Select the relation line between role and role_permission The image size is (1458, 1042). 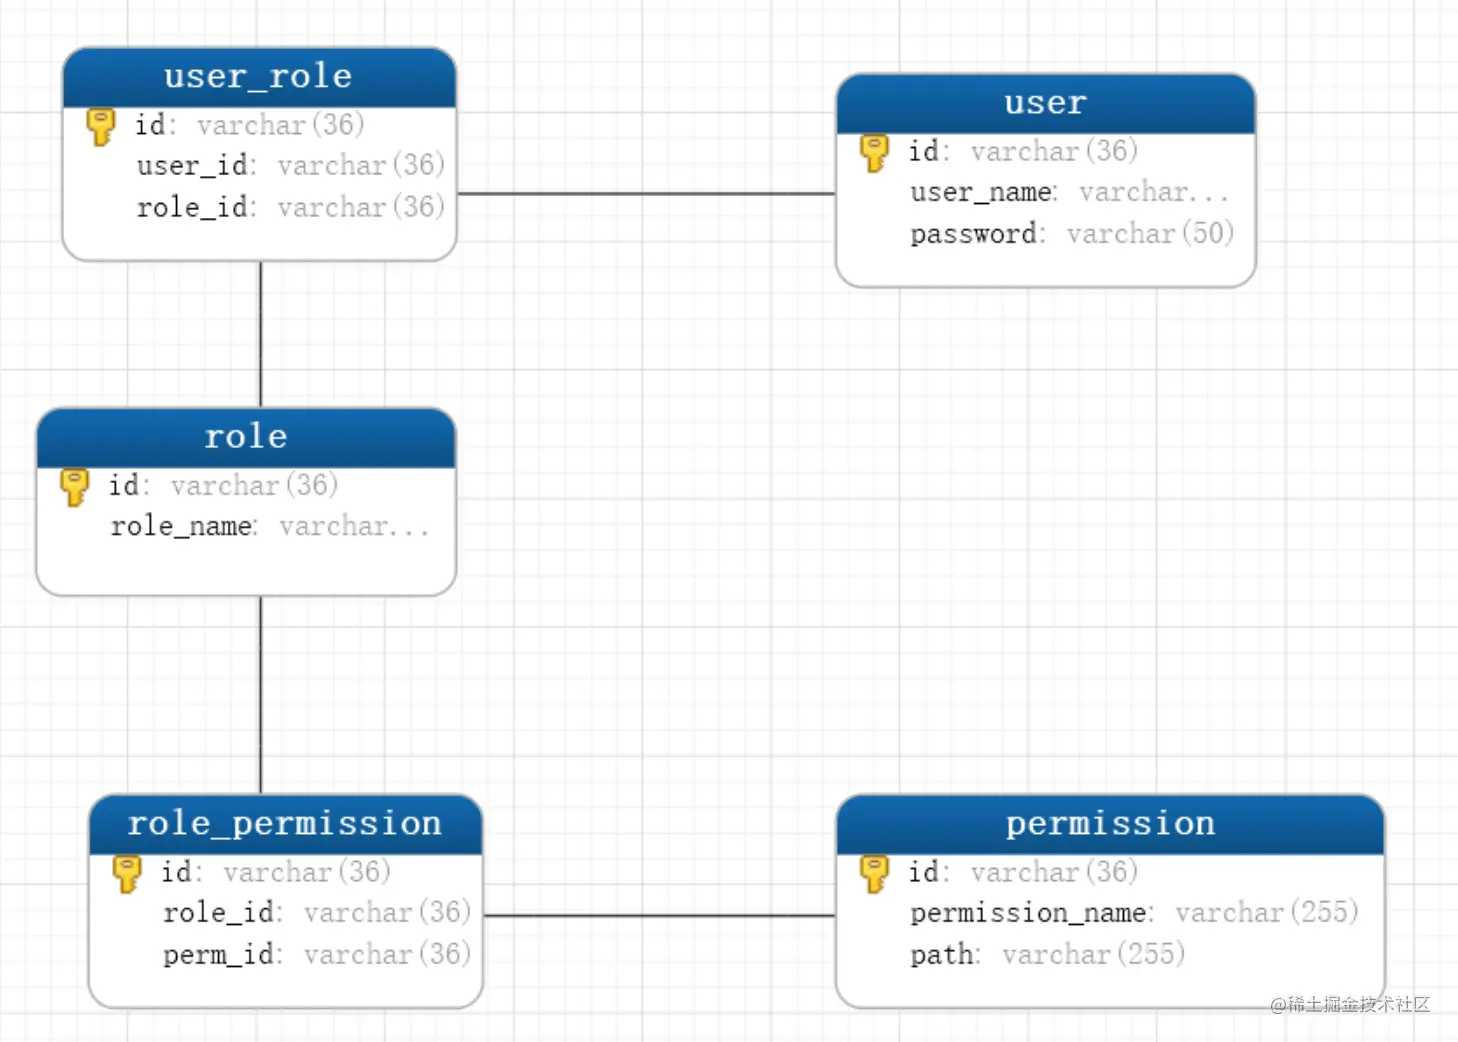coord(261,696)
